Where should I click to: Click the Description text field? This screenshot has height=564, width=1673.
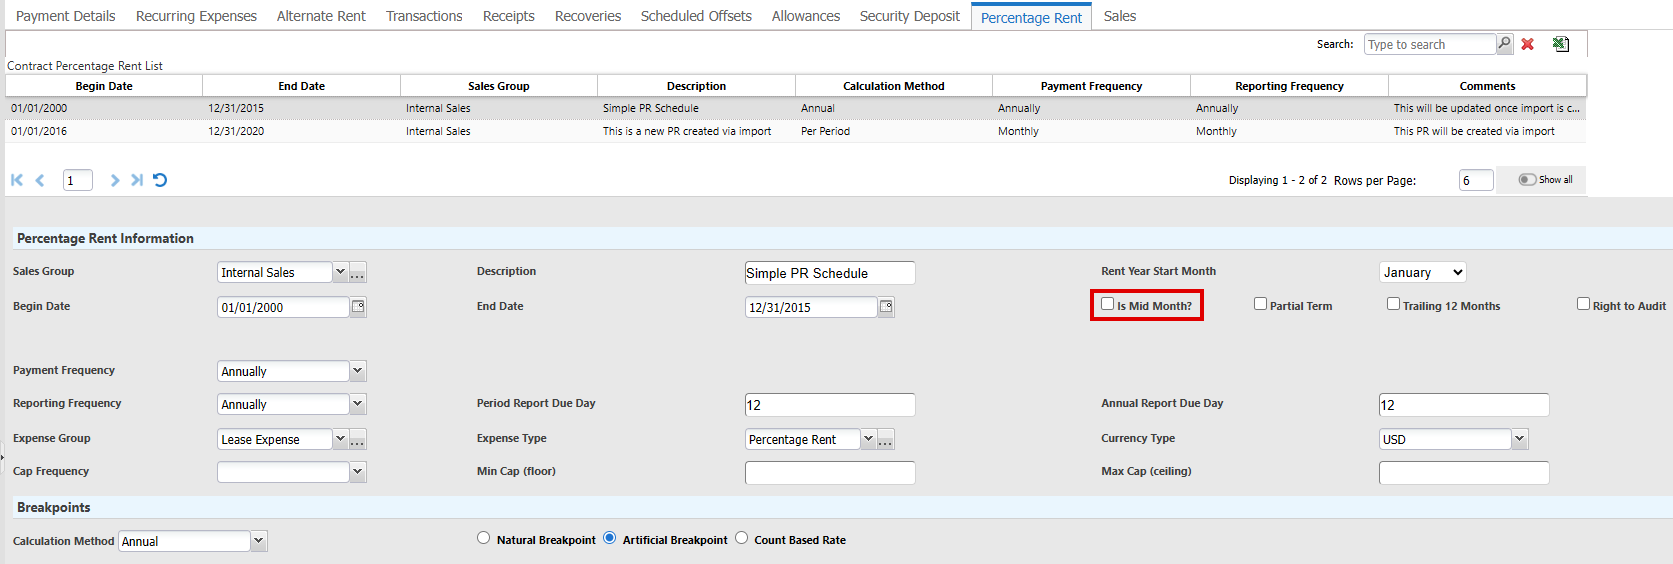pos(829,273)
